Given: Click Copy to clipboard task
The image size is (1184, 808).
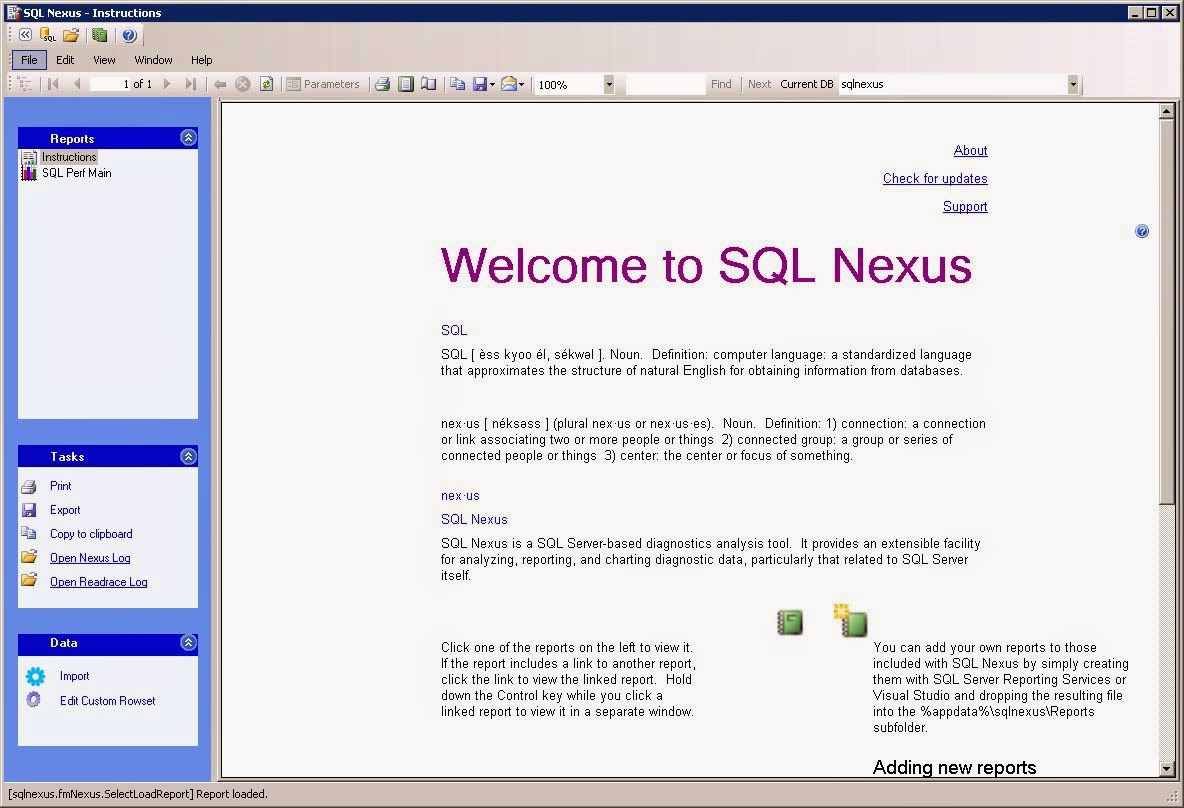Looking at the screenshot, I should [91, 534].
